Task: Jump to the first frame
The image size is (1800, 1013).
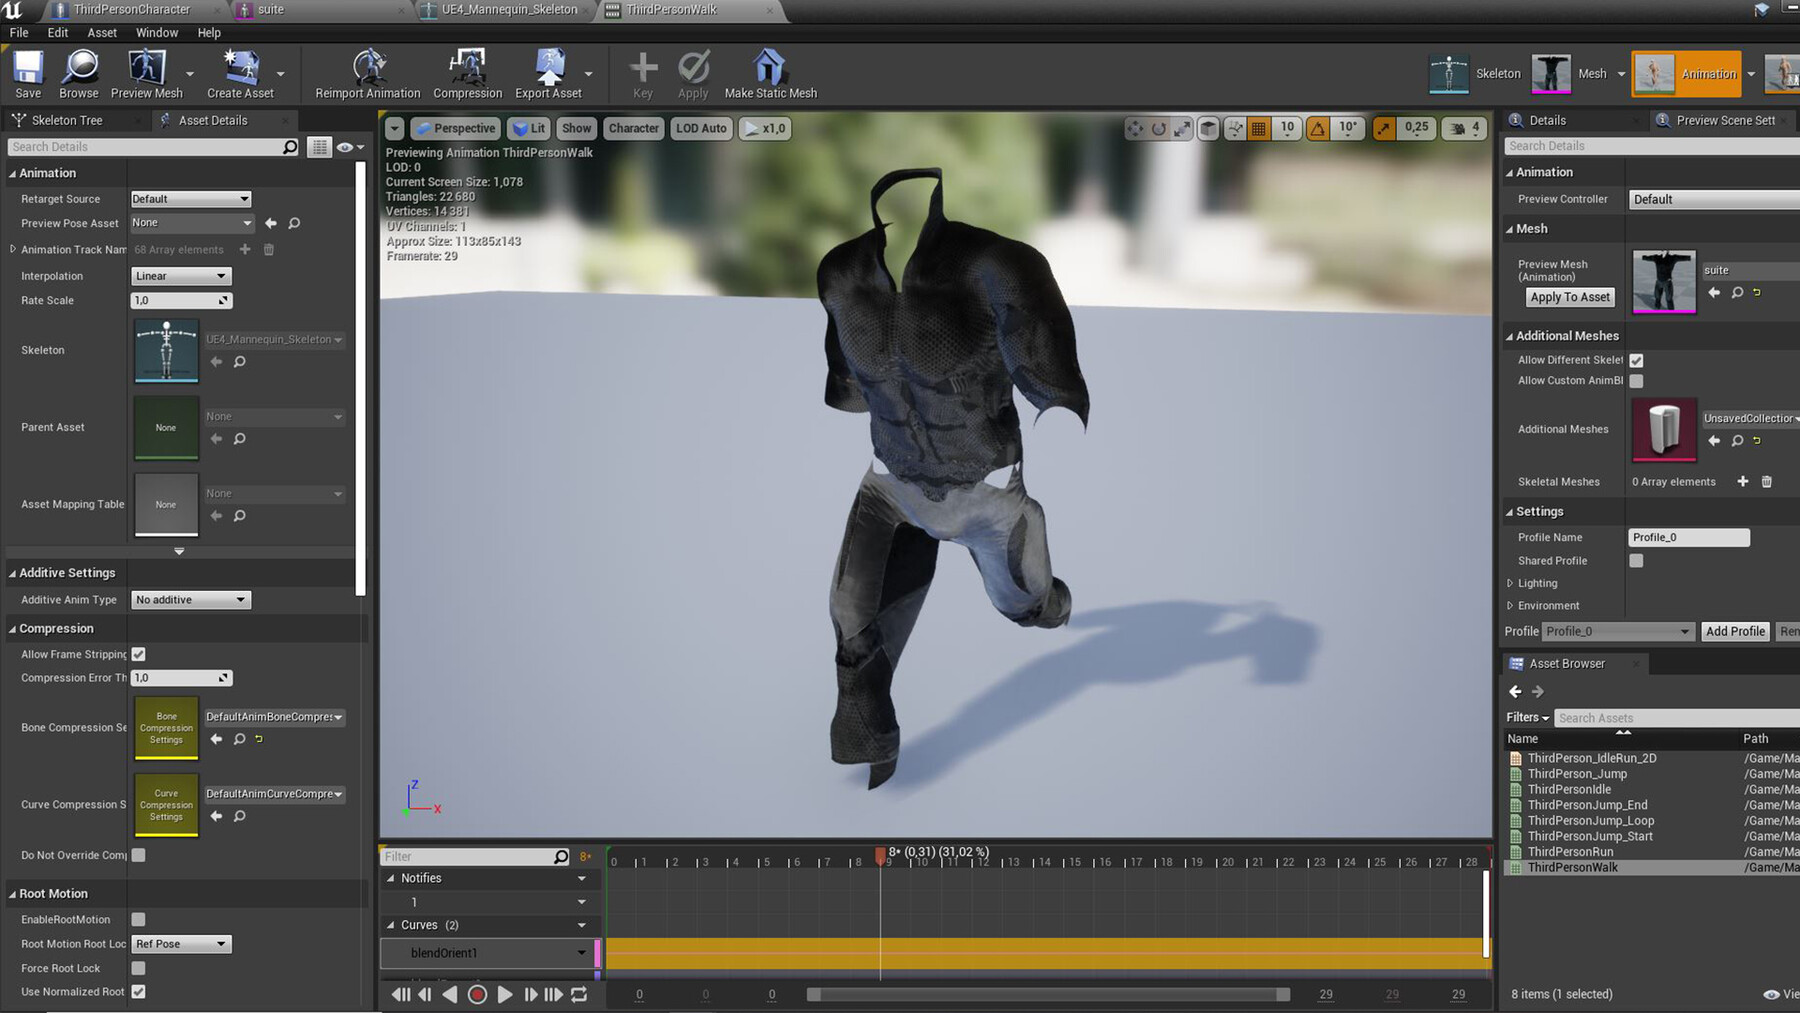Action: [401, 994]
